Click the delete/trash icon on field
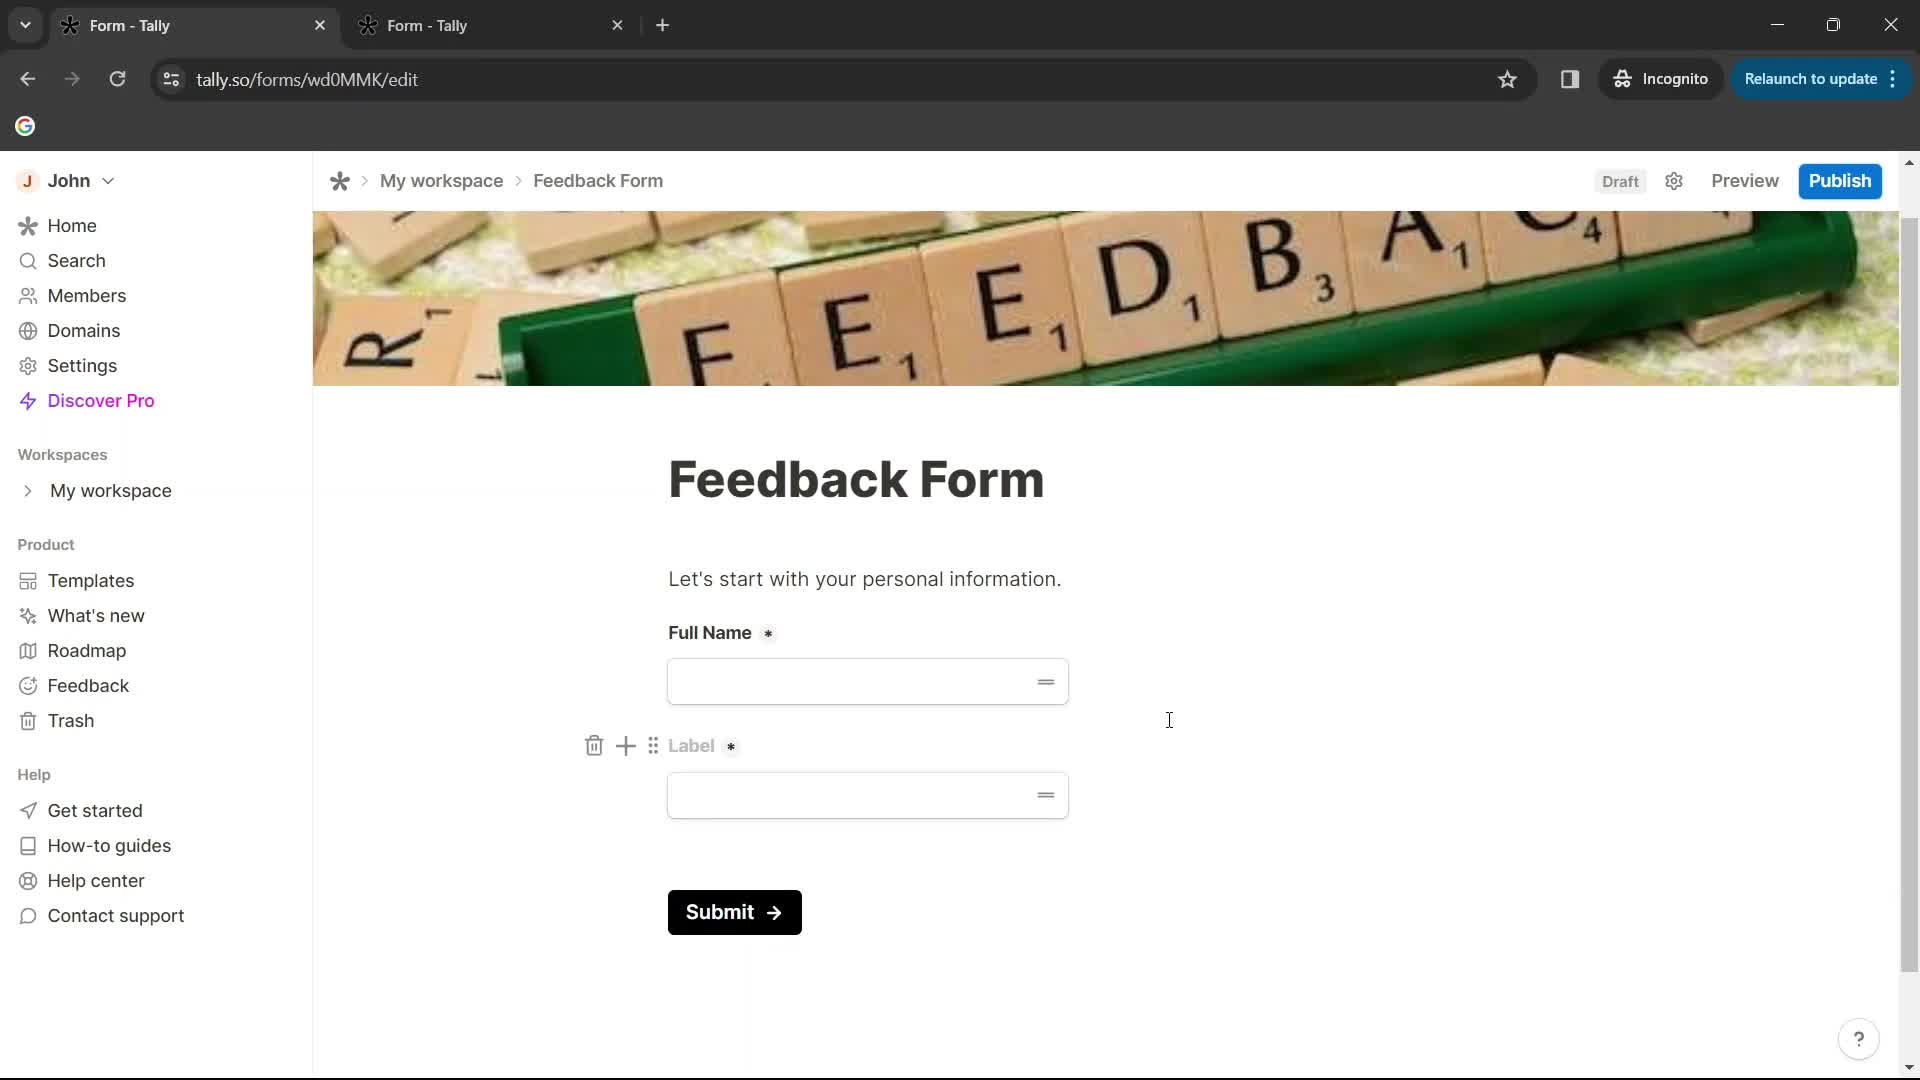The height and width of the screenshot is (1080, 1920). coord(593,745)
